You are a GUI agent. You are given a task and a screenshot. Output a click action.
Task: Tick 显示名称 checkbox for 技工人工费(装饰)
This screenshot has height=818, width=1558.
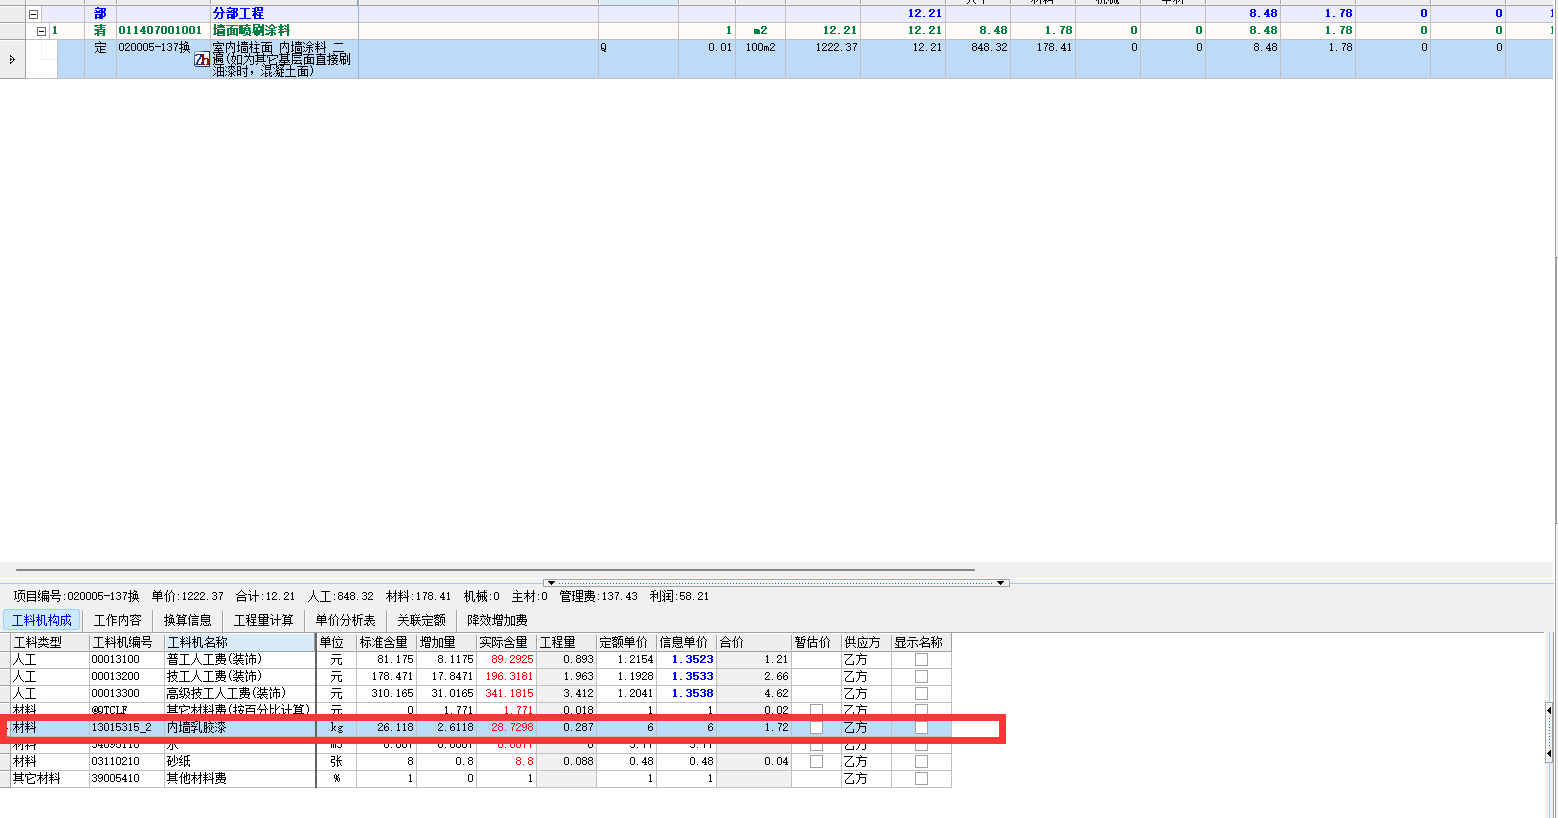click(x=921, y=677)
